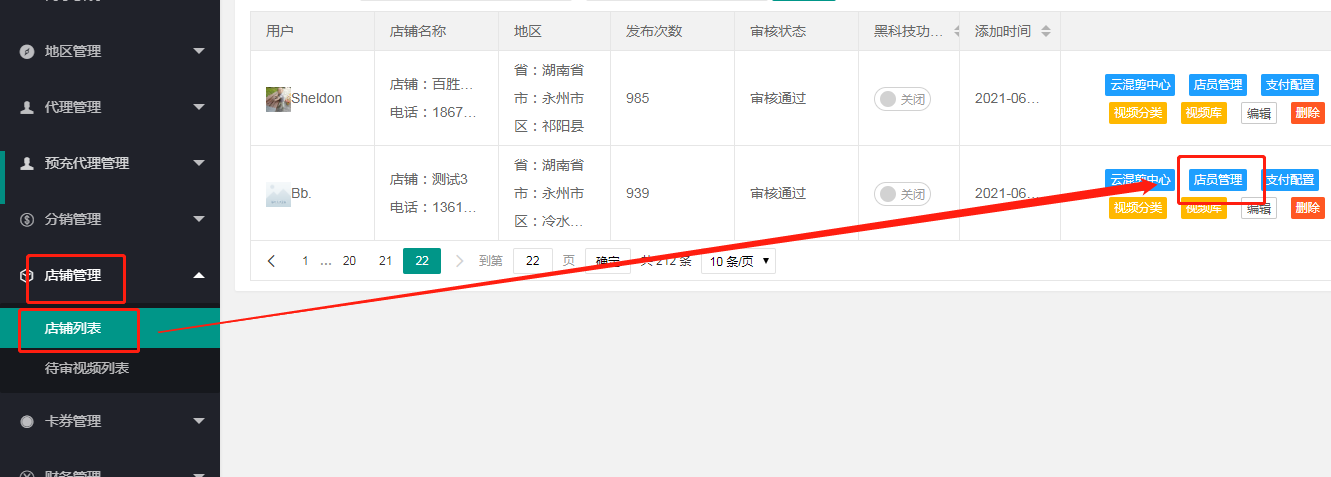Click the 审核通过 status in Sheldon row
The image size is (1331, 477).
778,98
